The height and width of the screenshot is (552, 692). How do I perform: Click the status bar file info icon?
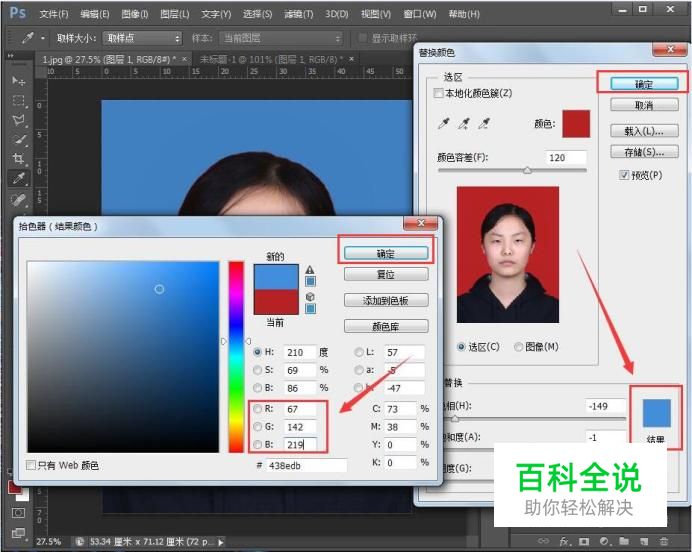(x=80, y=541)
